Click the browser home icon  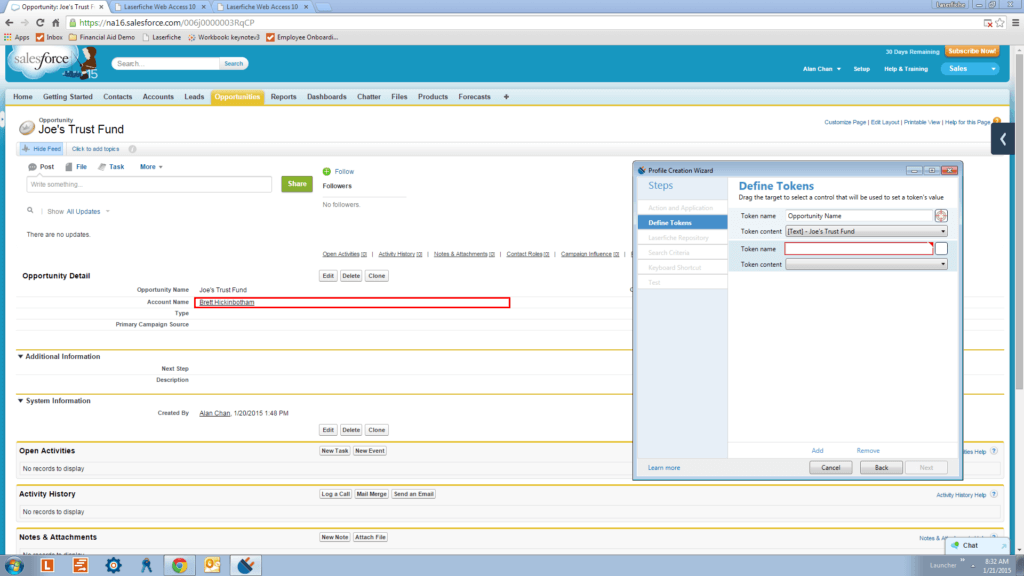tap(56, 22)
